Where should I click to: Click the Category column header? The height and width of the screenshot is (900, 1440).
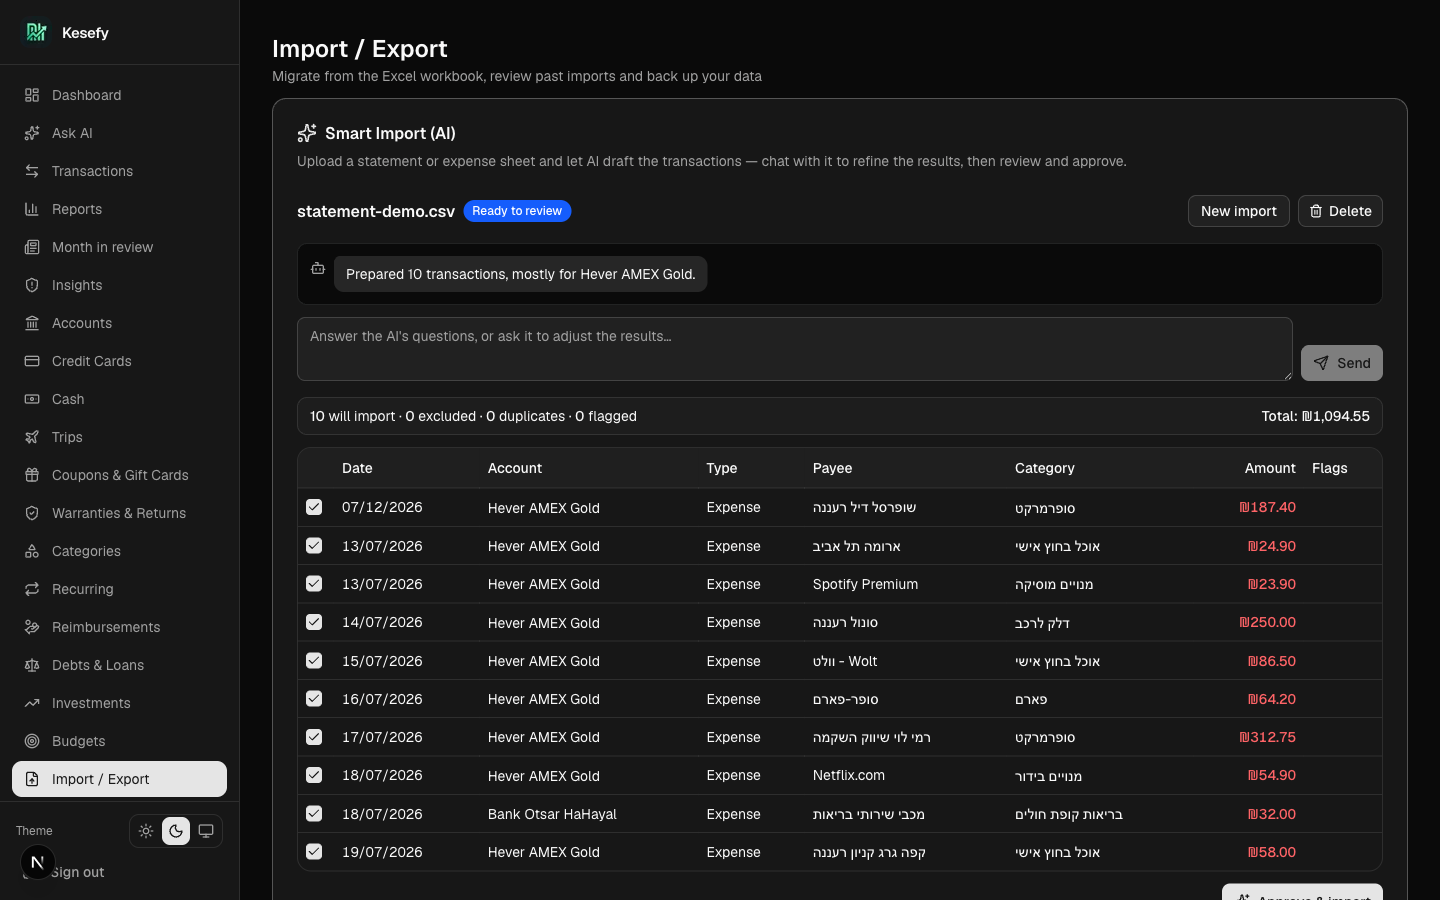click(1045, 468)
